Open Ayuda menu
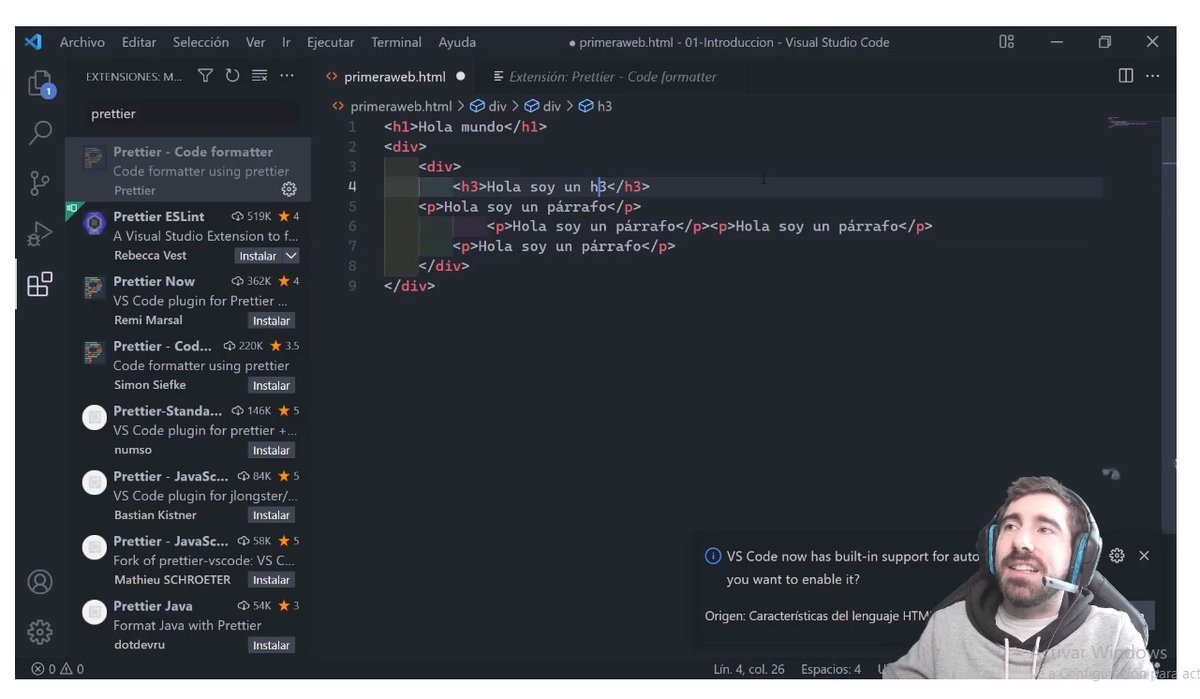1200x699 pixels. coord(457,42)
